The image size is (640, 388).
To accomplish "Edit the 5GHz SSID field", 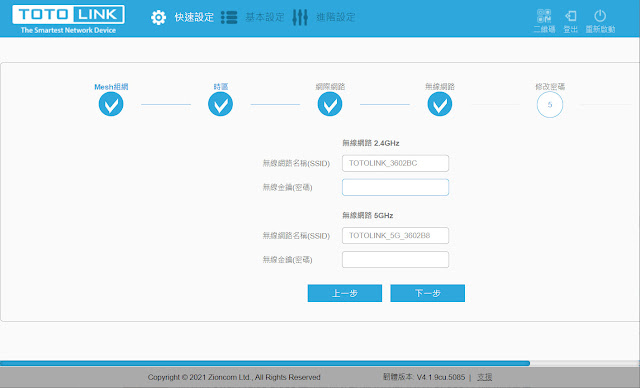I will pyautogui.click(x=396, y=235).
